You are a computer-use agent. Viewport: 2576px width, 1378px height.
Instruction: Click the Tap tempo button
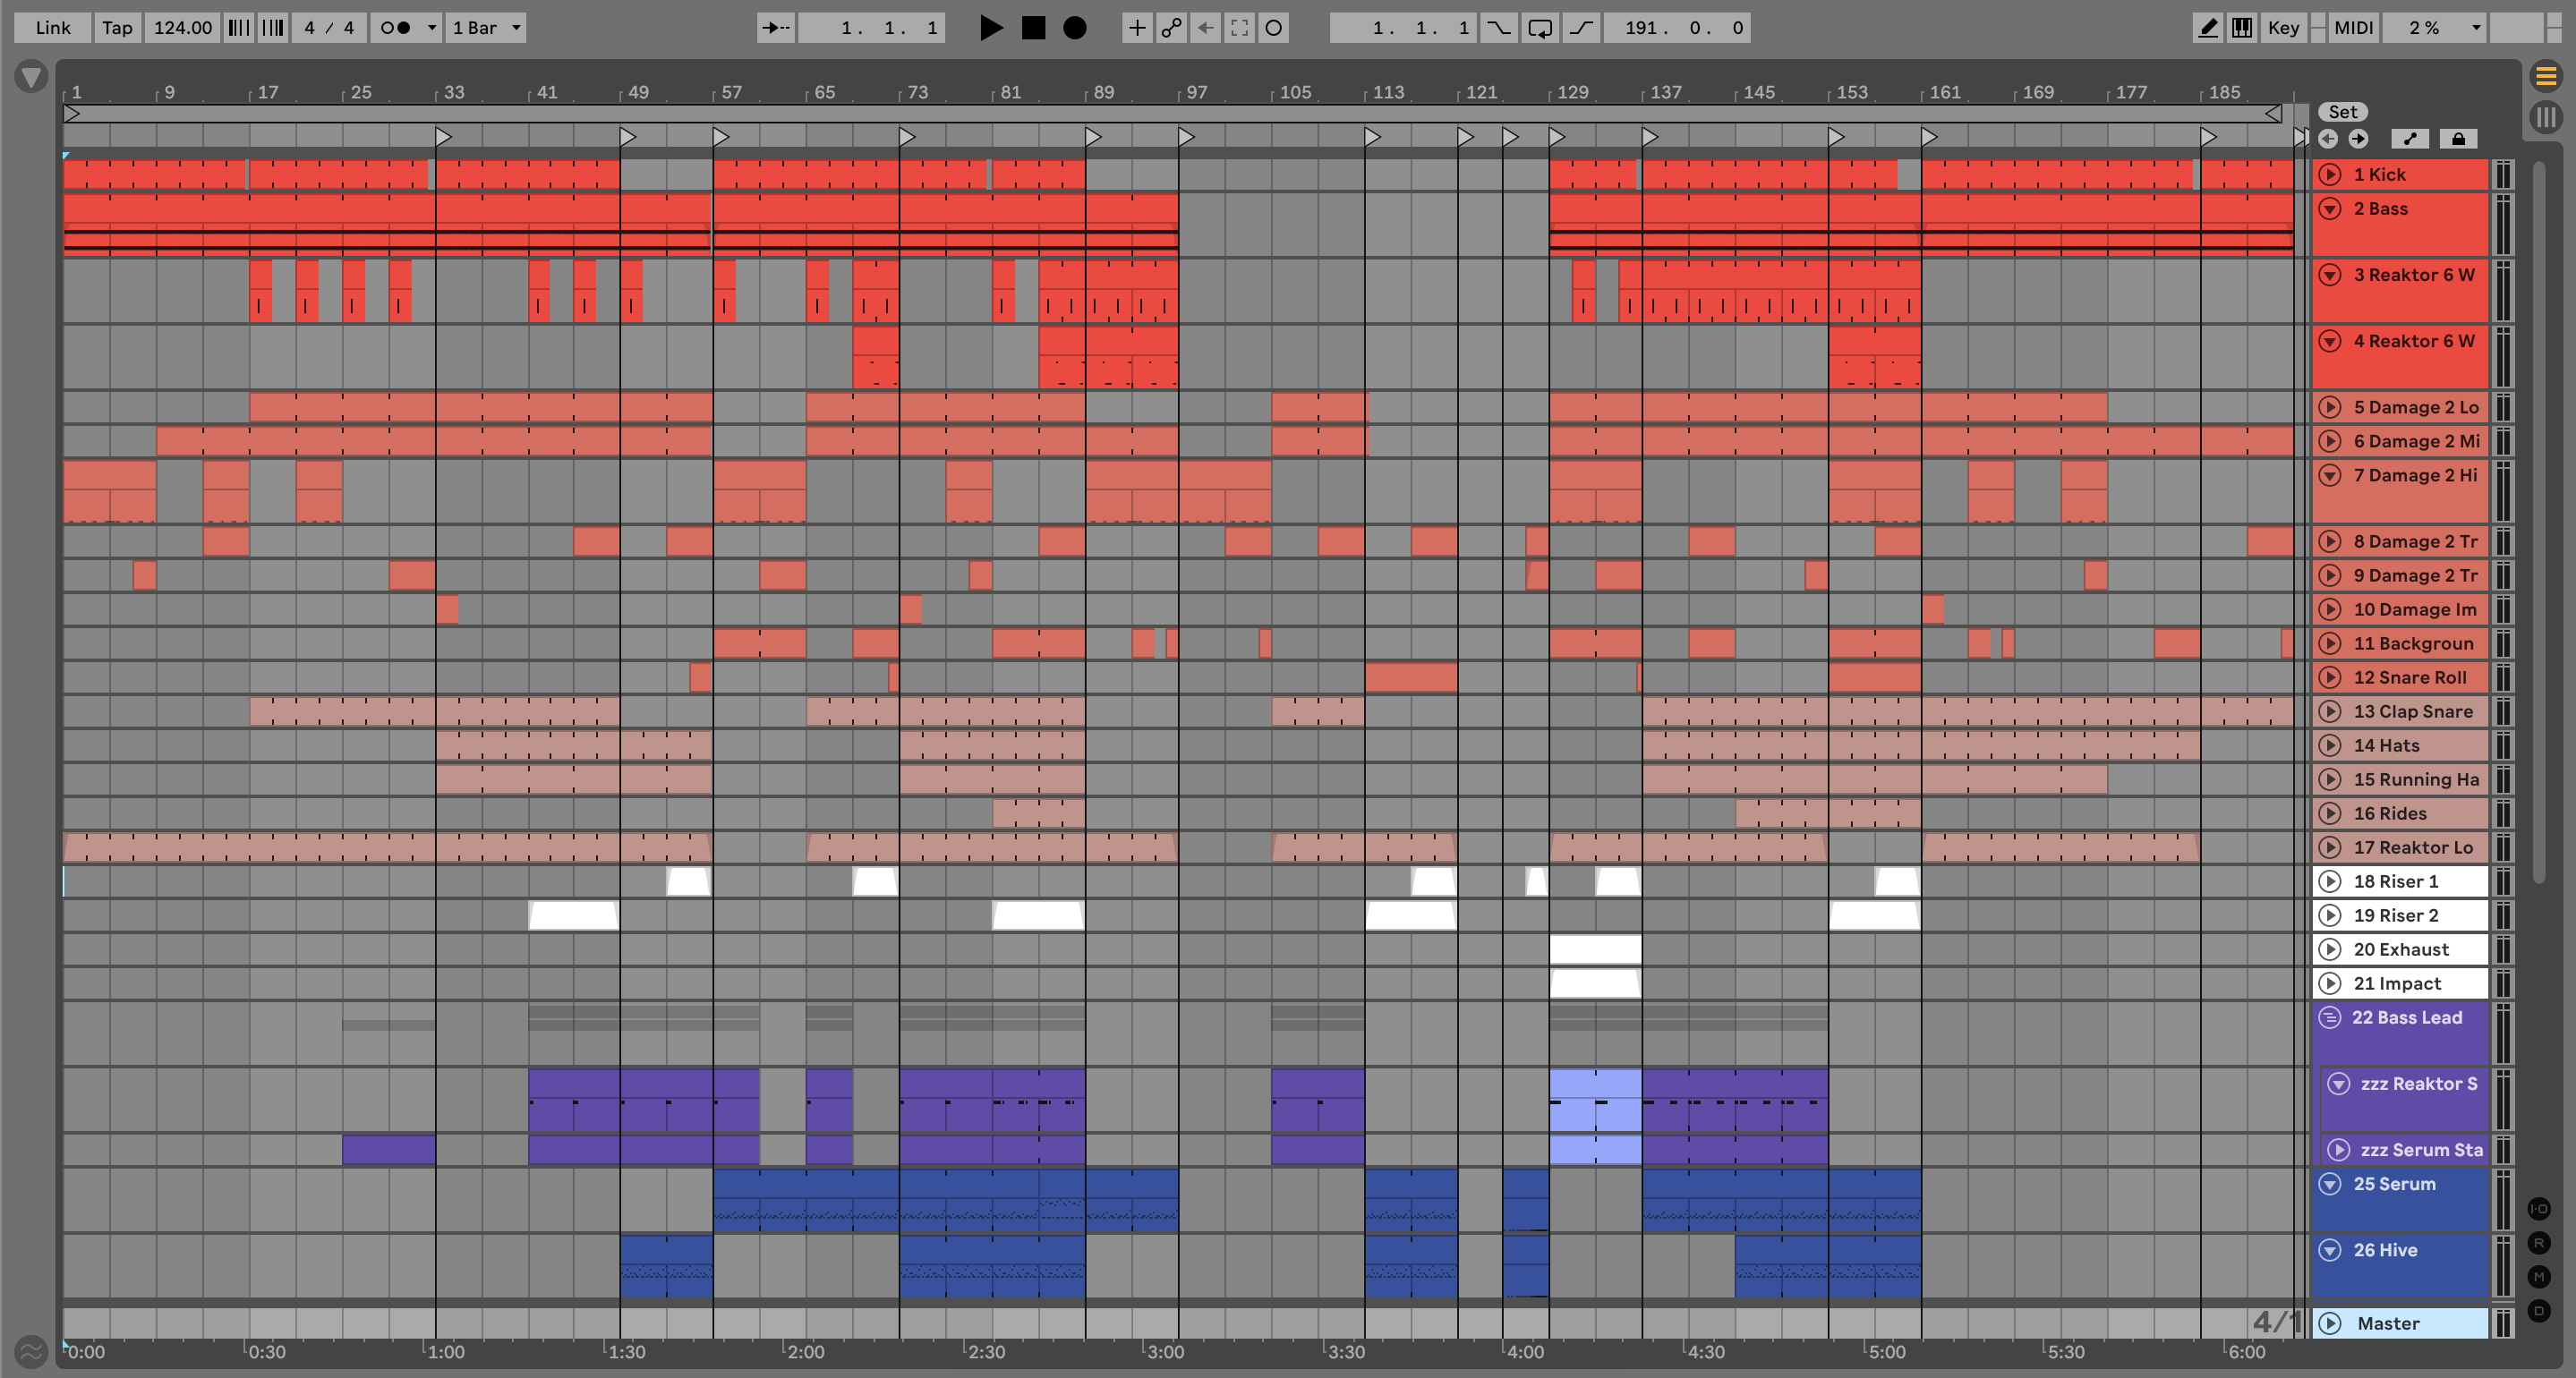(117, 28)
